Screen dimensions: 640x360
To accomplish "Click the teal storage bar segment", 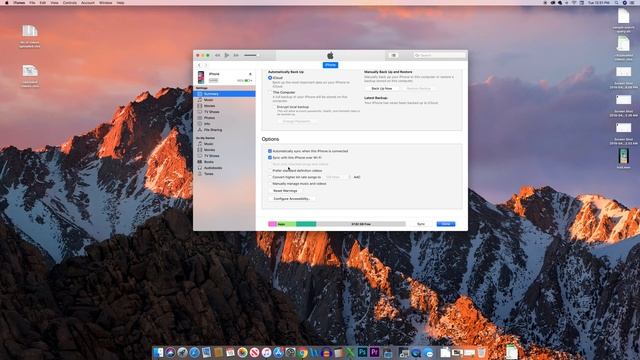I will [306, 224].
